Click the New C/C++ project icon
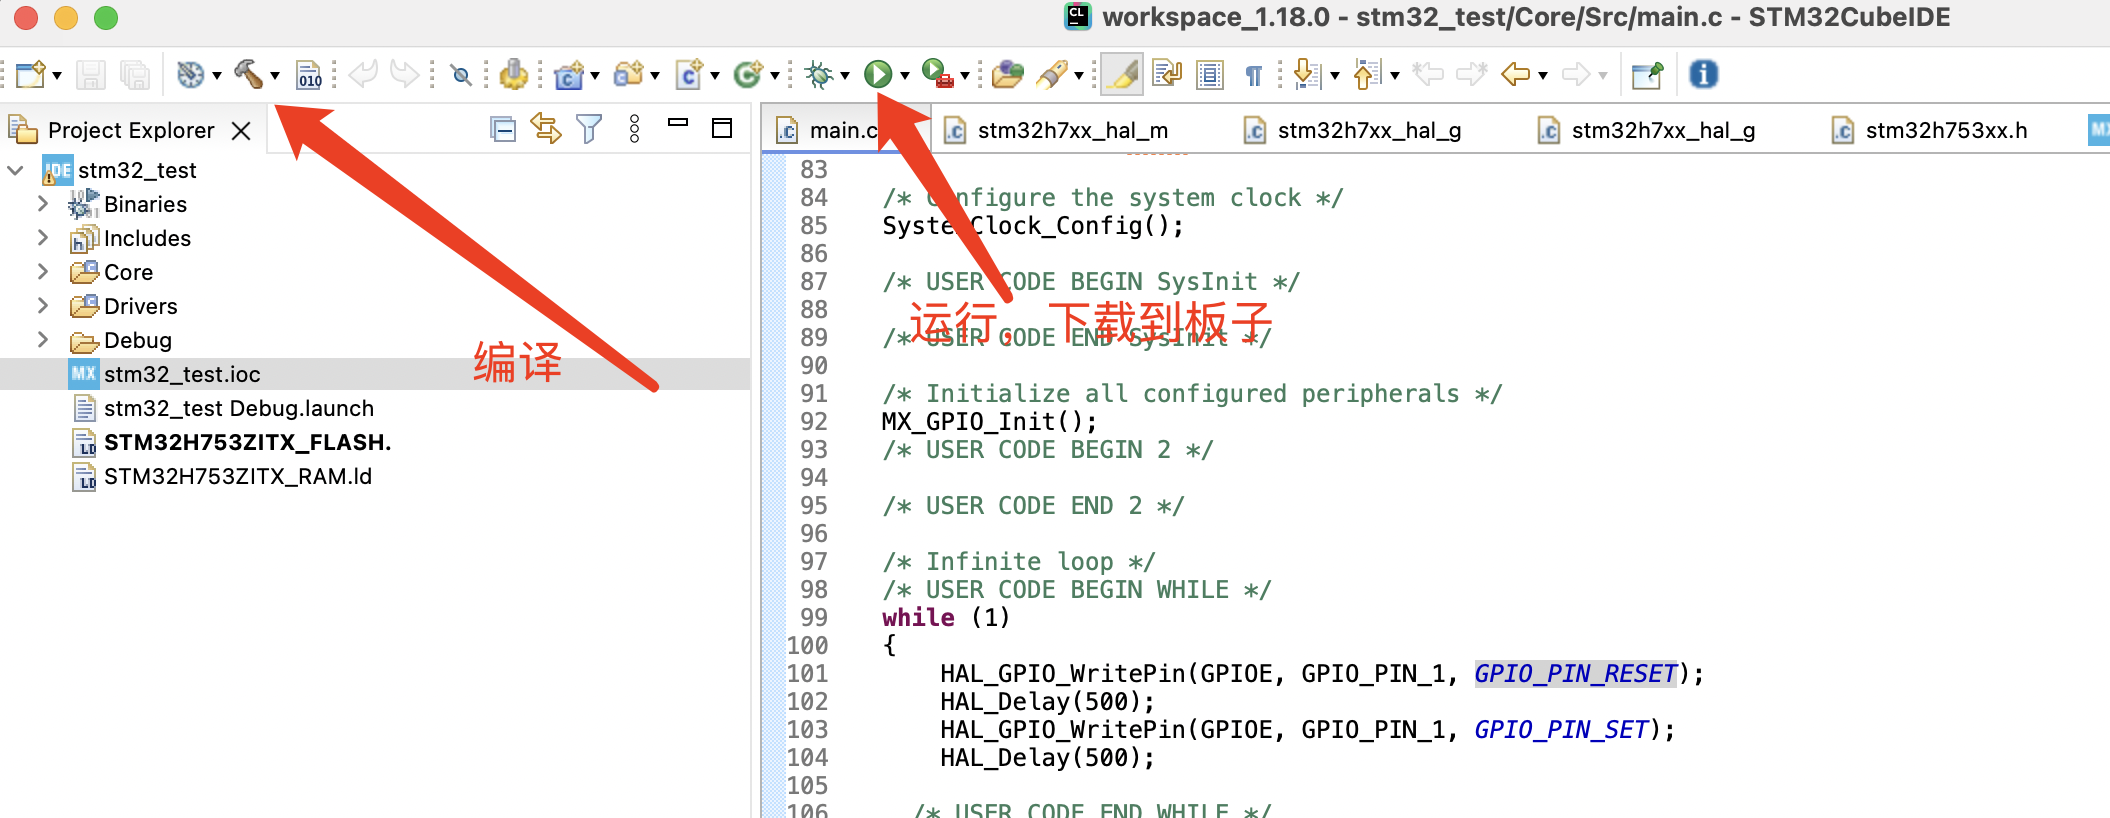 pyautogui.click(x=569, y=75)
